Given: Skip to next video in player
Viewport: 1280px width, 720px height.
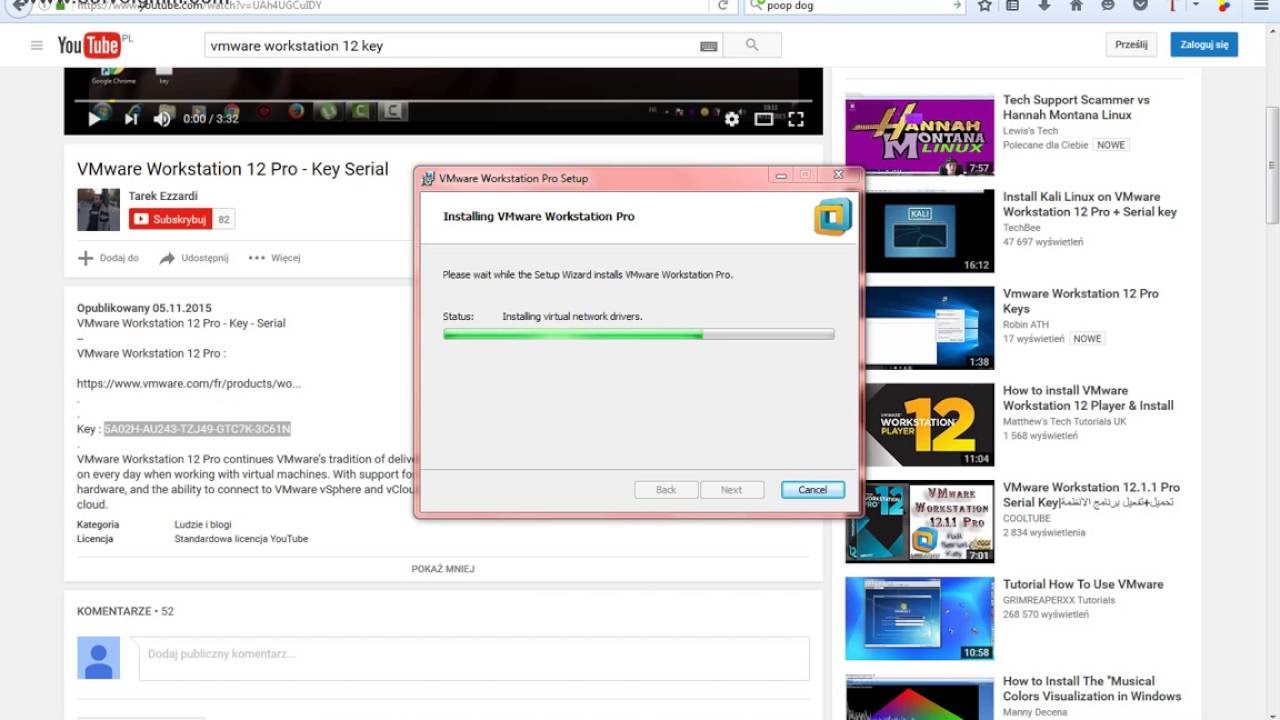Looking at the screenshot, I should pyautogui.click(x=130, y=119).
